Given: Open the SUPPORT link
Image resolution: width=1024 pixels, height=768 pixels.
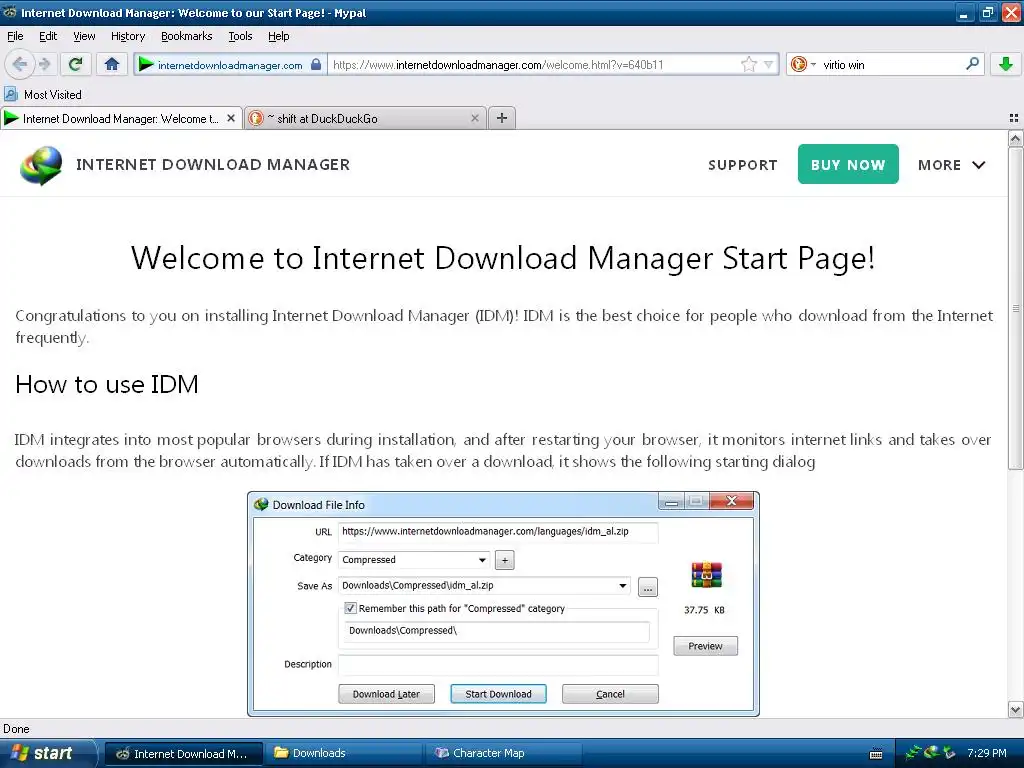Looking at the screenshot, I should pos(743,165).
